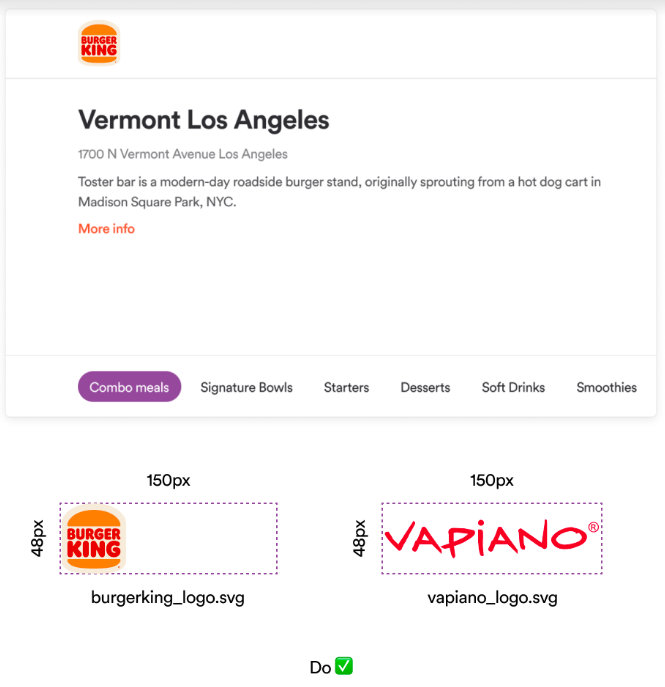The width and height of the screenshot is (665, 687).
Task: Open the Starters category
Action: click(347, 387)
